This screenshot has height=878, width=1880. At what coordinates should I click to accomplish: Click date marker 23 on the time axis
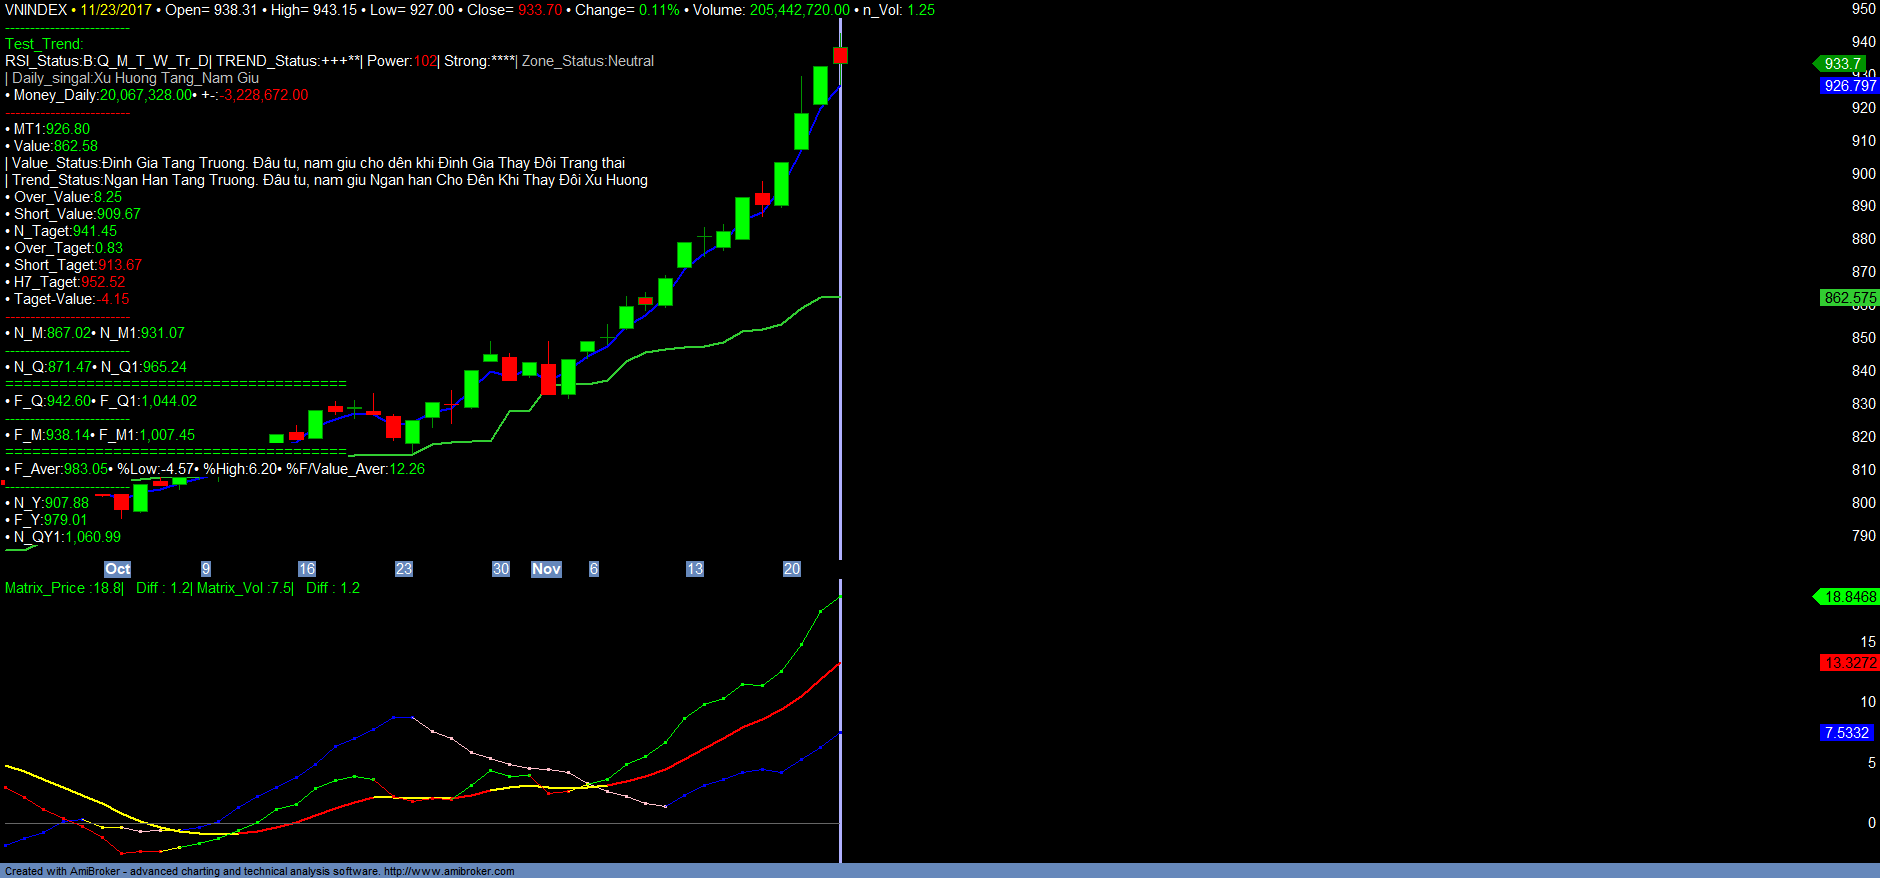[x=404, y=569]
